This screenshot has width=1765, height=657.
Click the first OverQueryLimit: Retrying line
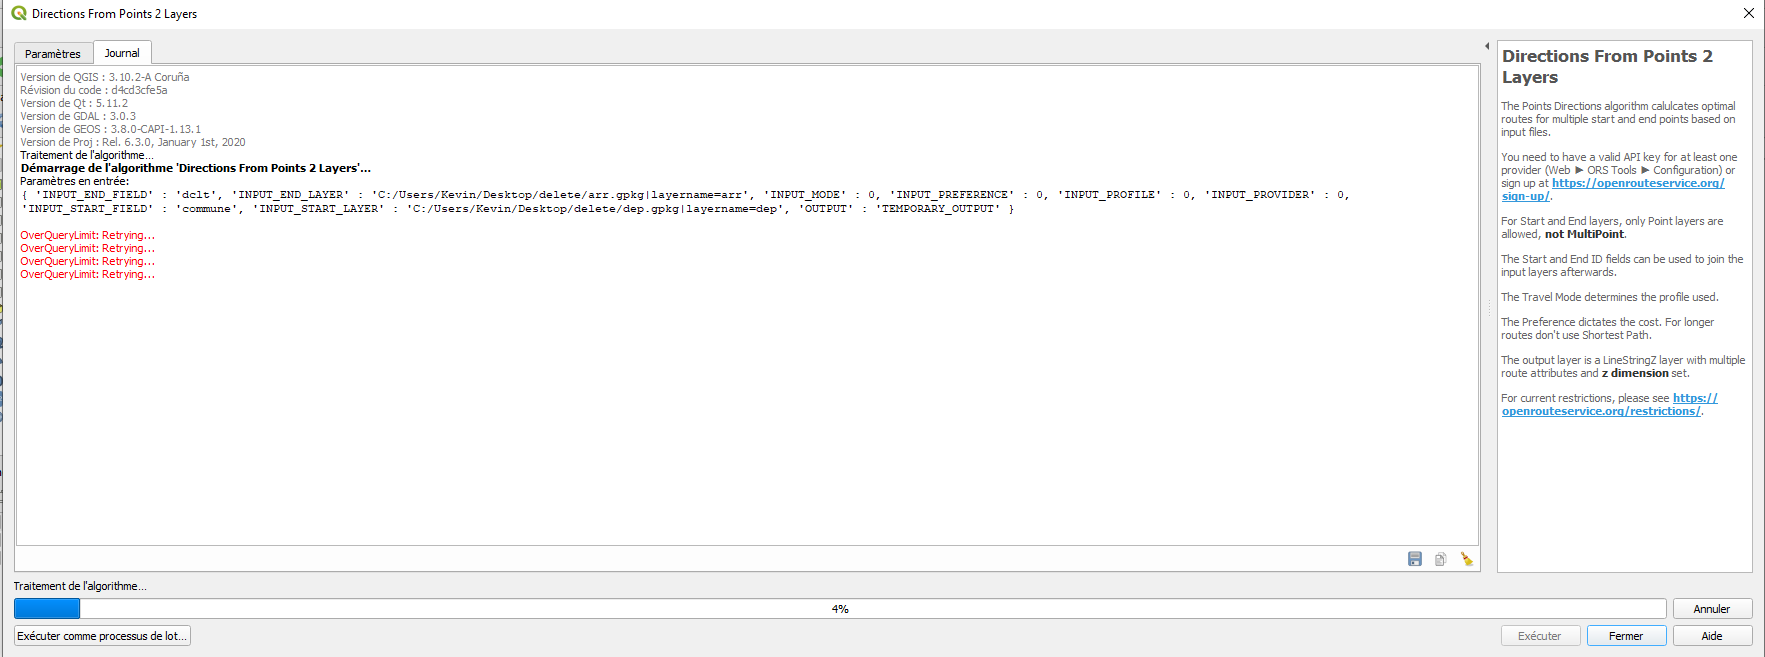[x=88, y=235]
